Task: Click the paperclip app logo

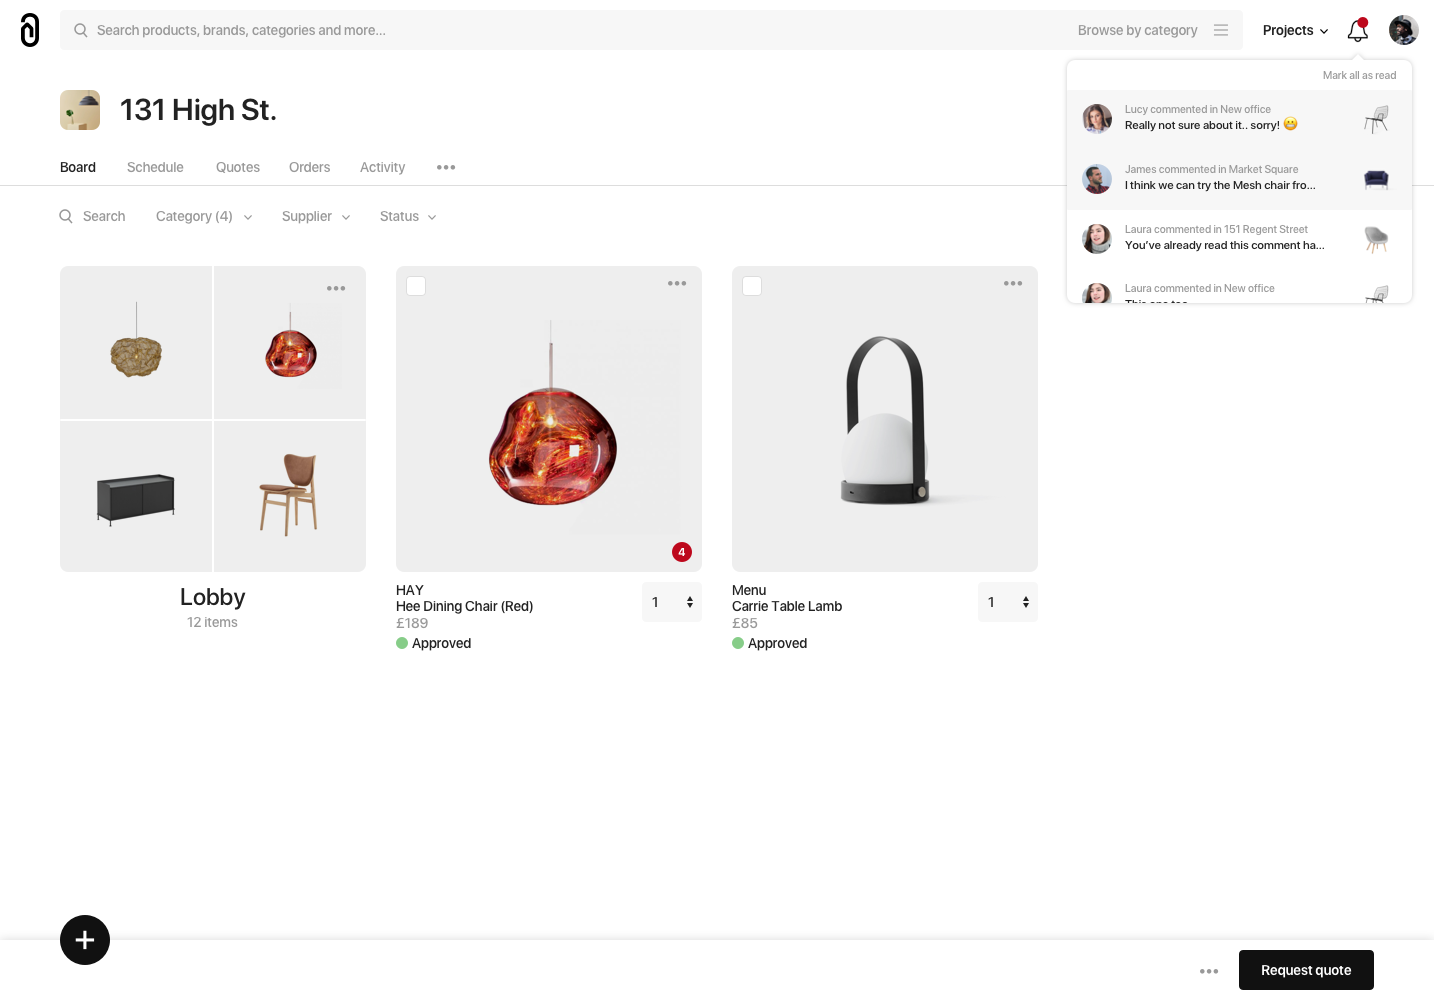Action: click(x=30, y=30)
